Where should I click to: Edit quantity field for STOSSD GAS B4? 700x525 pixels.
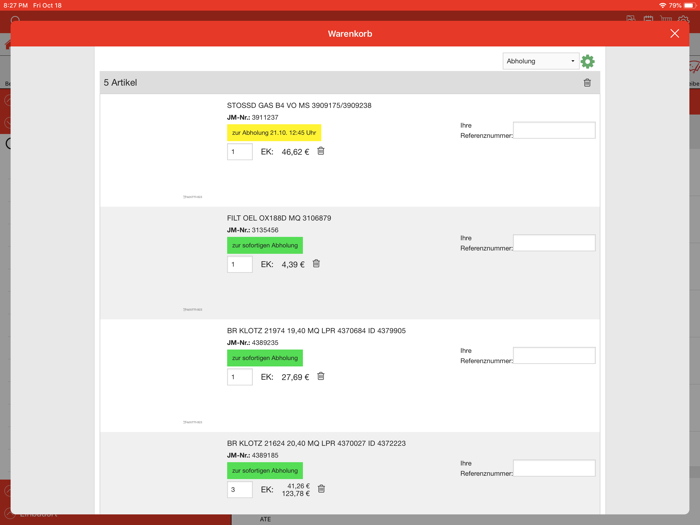click(240, 152)
